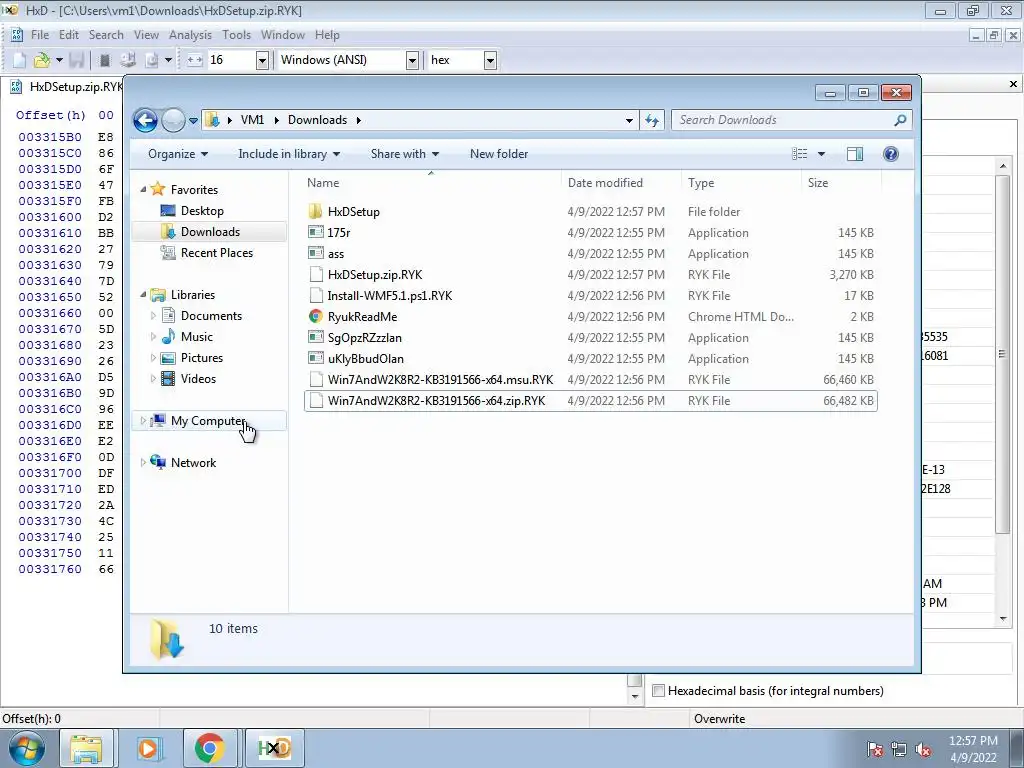This screenshot has height=768, width=1024.
Task: Click the VM1 breadcrumb in address bar
Action: [252, 120]
